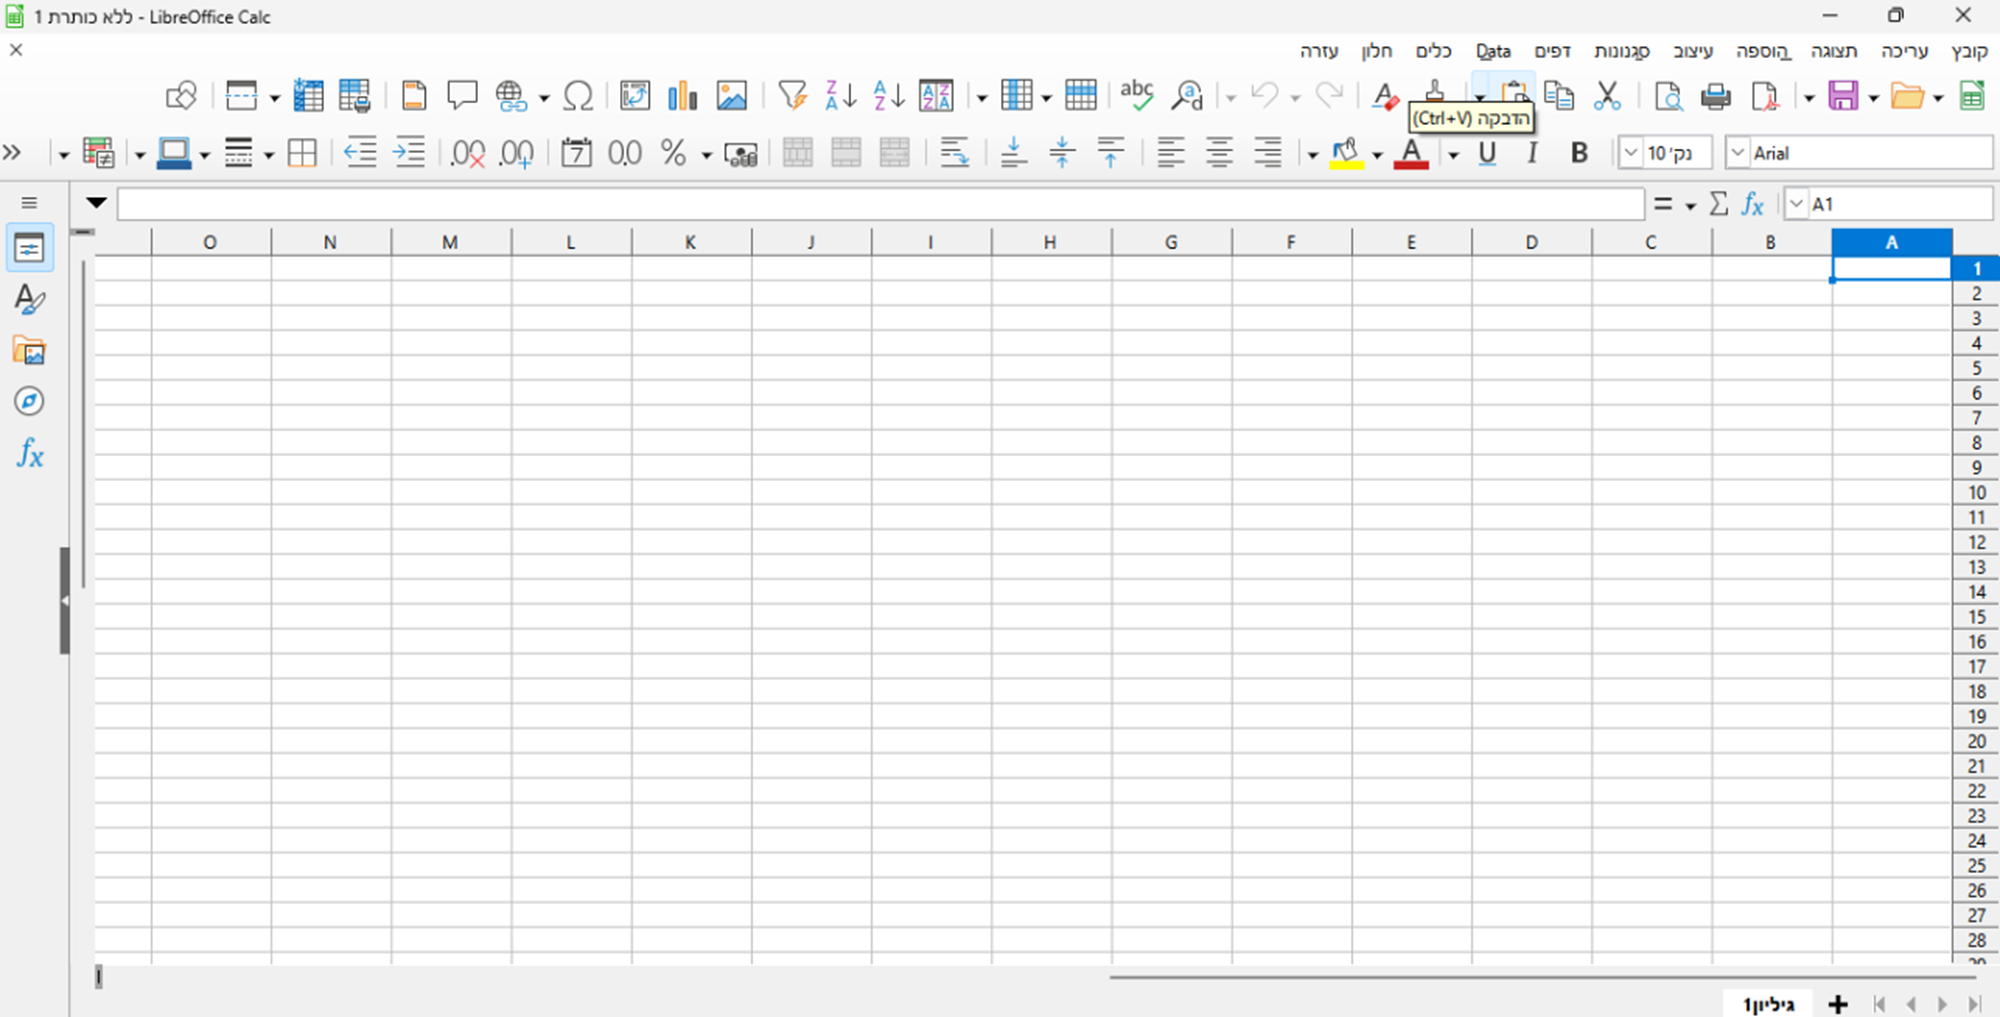2000x1017 pixels.
Task: Click the Cut scissors icon
Action: click(x=1607, y=96)
